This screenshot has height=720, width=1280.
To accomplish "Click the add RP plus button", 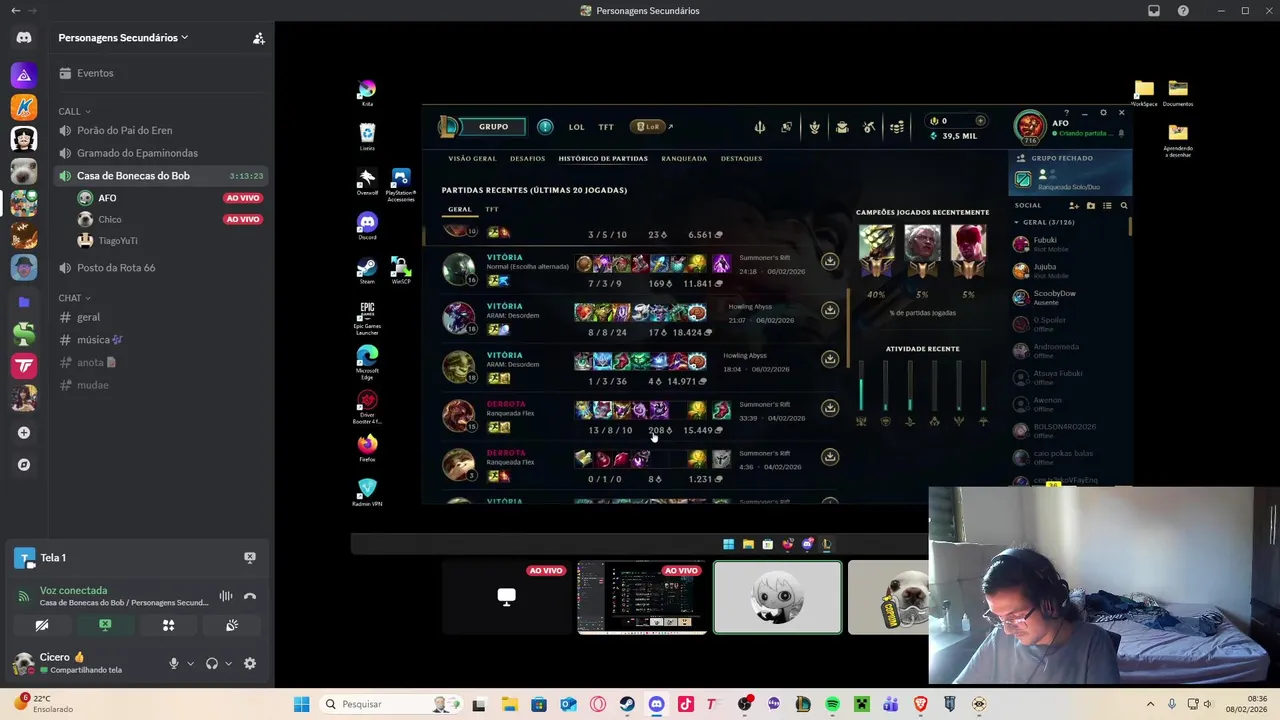I will (980, 121).
